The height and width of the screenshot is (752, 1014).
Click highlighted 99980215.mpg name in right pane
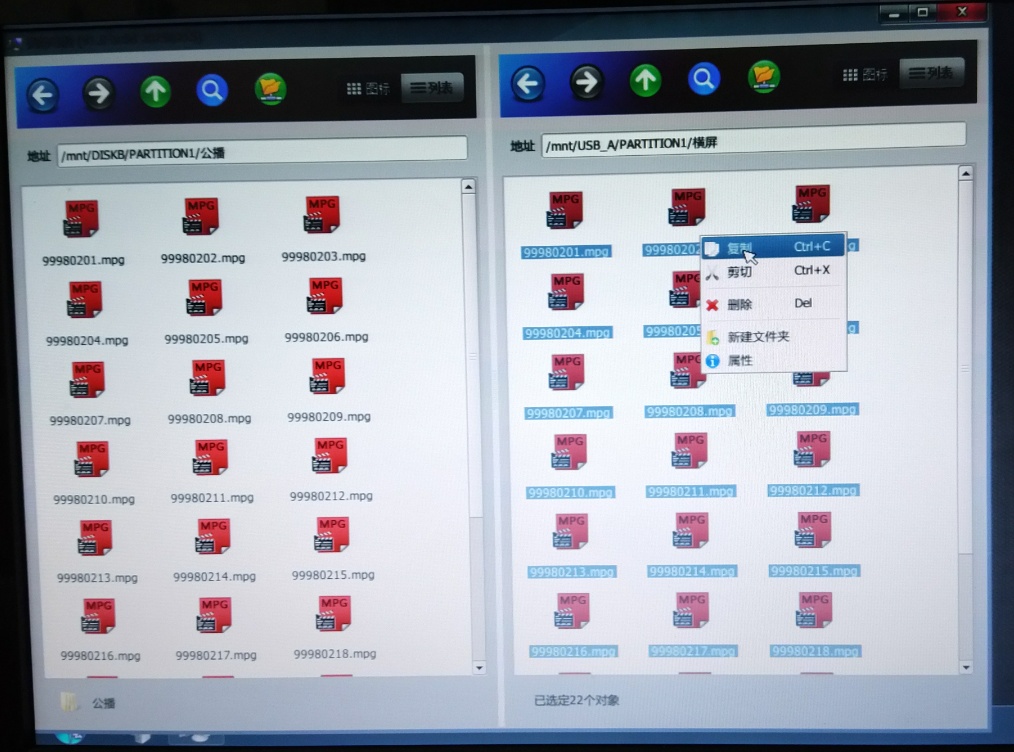pos(814,570)
